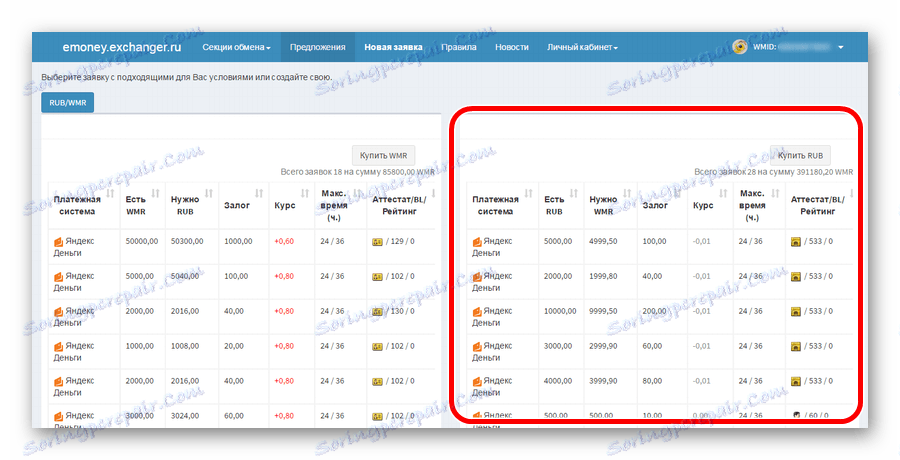Select the 2999,90 amount cell
Screen dimensions: 900x460
tap(603, 346)
